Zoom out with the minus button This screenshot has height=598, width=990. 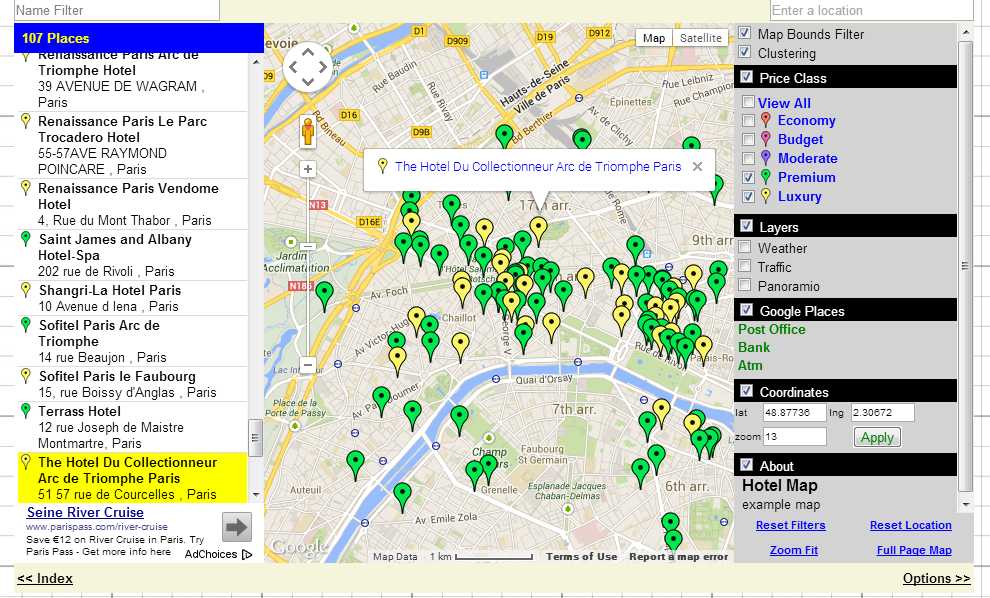coord(307,365)
